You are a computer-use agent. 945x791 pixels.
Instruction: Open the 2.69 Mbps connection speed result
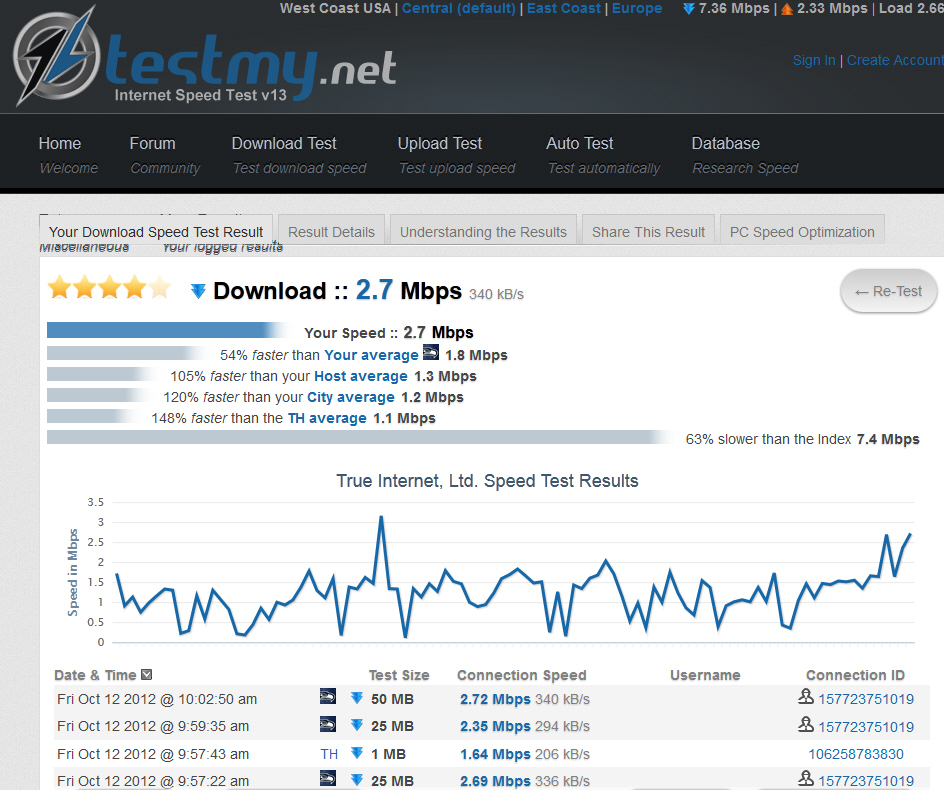click(495, 781)
